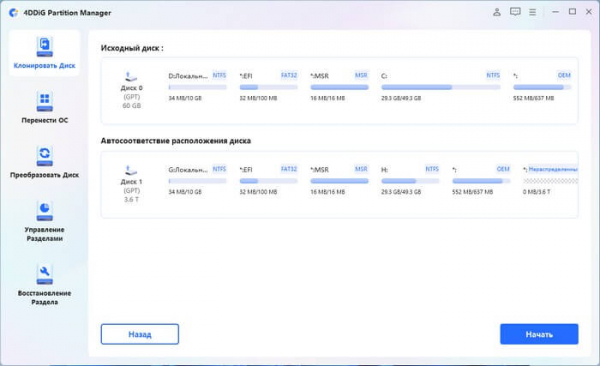Click the 29.3 GB/49.3 GB text under H:
The width and height of the screenshot is (600, 366).
click(401, 192)
